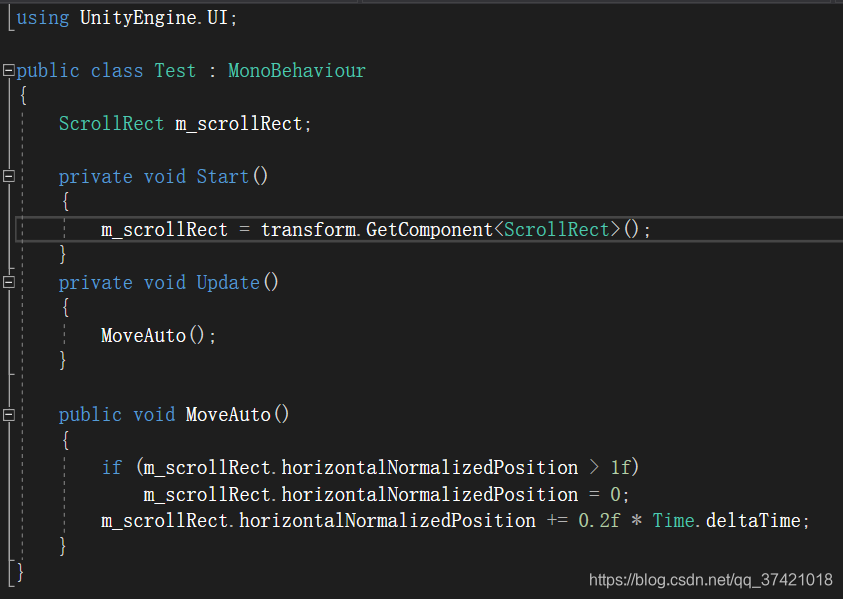
Task: Click the 0.2f value in the increment line
Action: 599,520
